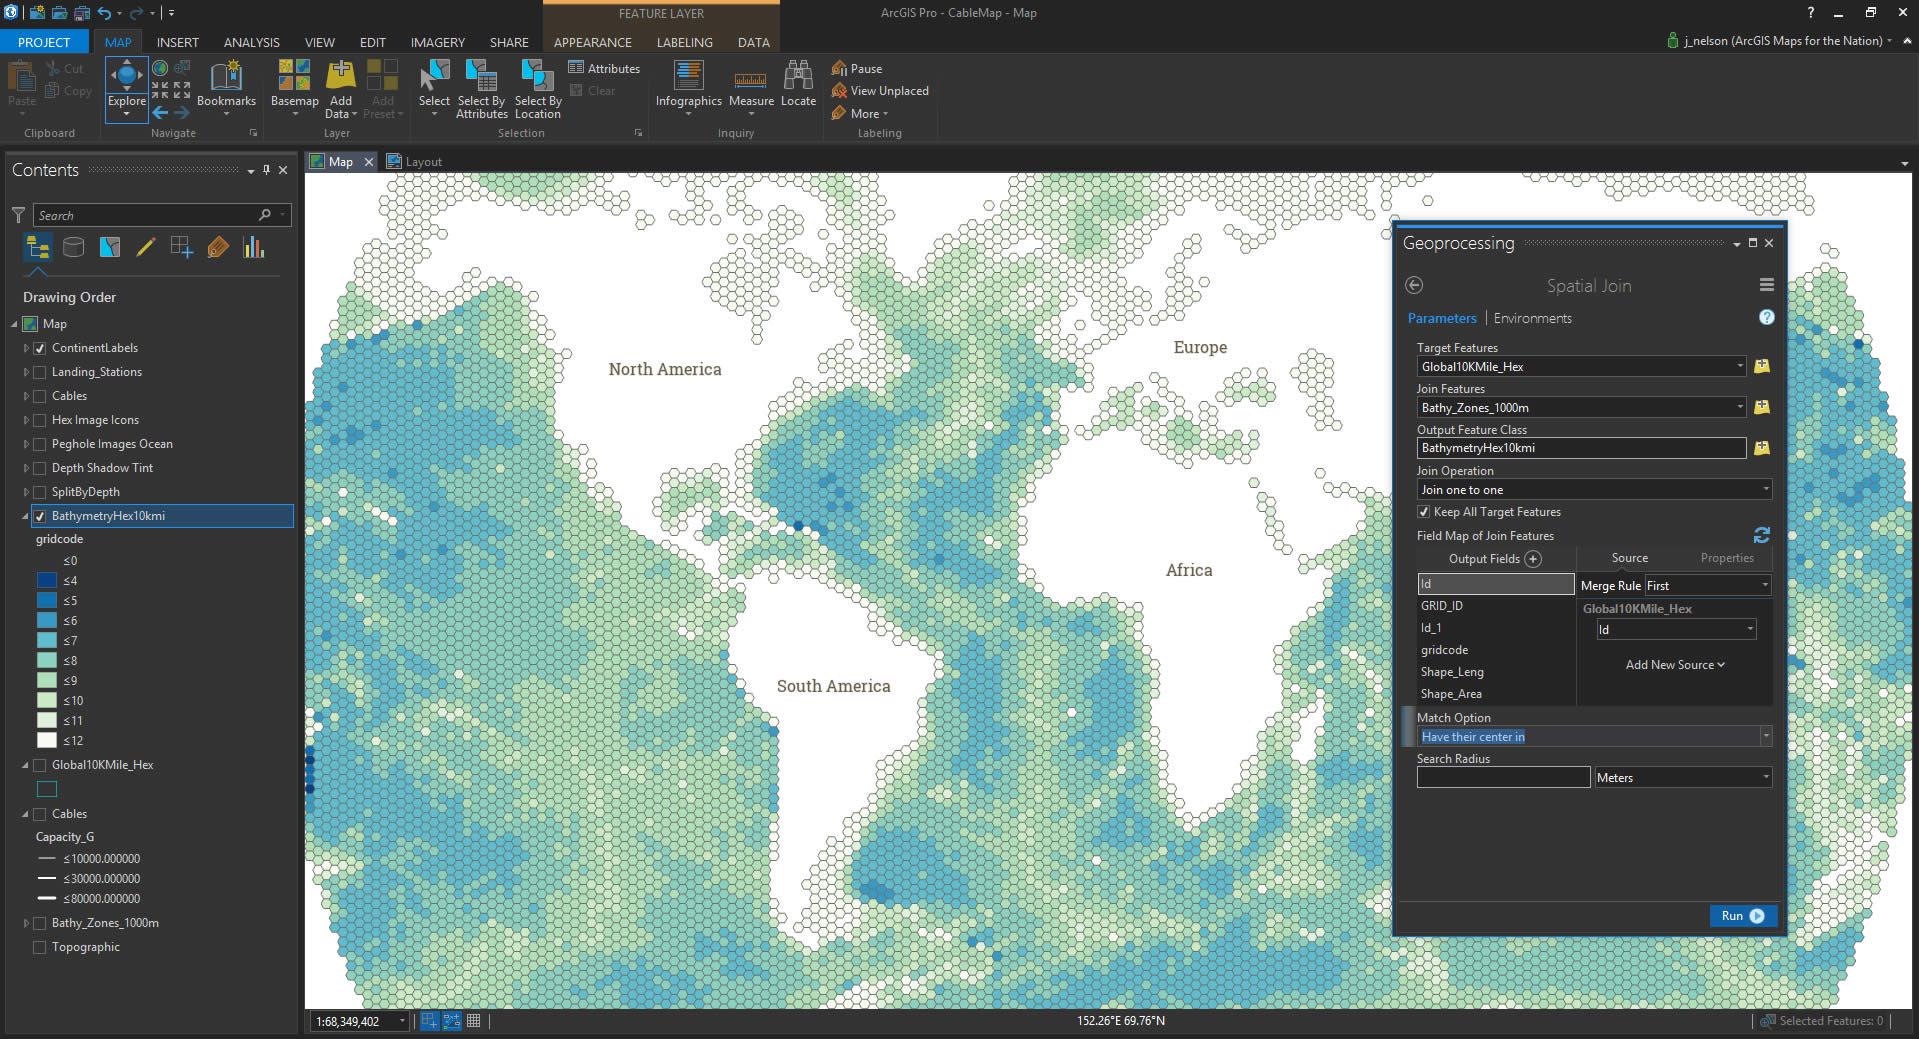1919x1039 pixels.
Task: Enable the Landing_Stations layer checkbox
Action: point(40,372)
